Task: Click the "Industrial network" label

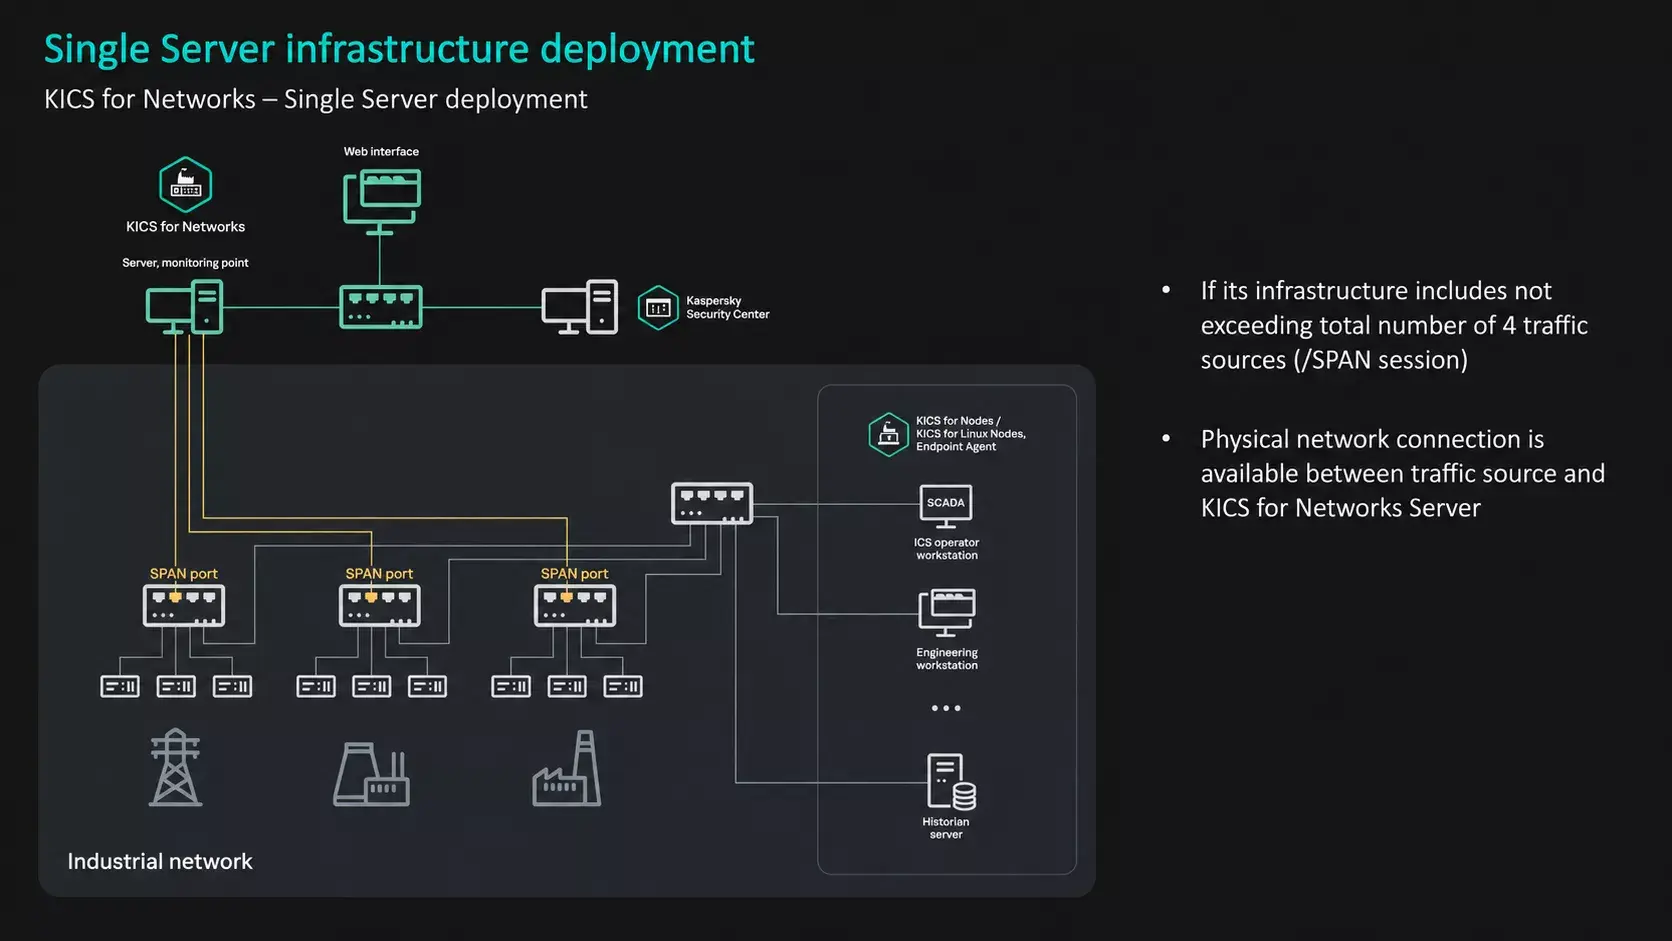Action: (160, 862)
